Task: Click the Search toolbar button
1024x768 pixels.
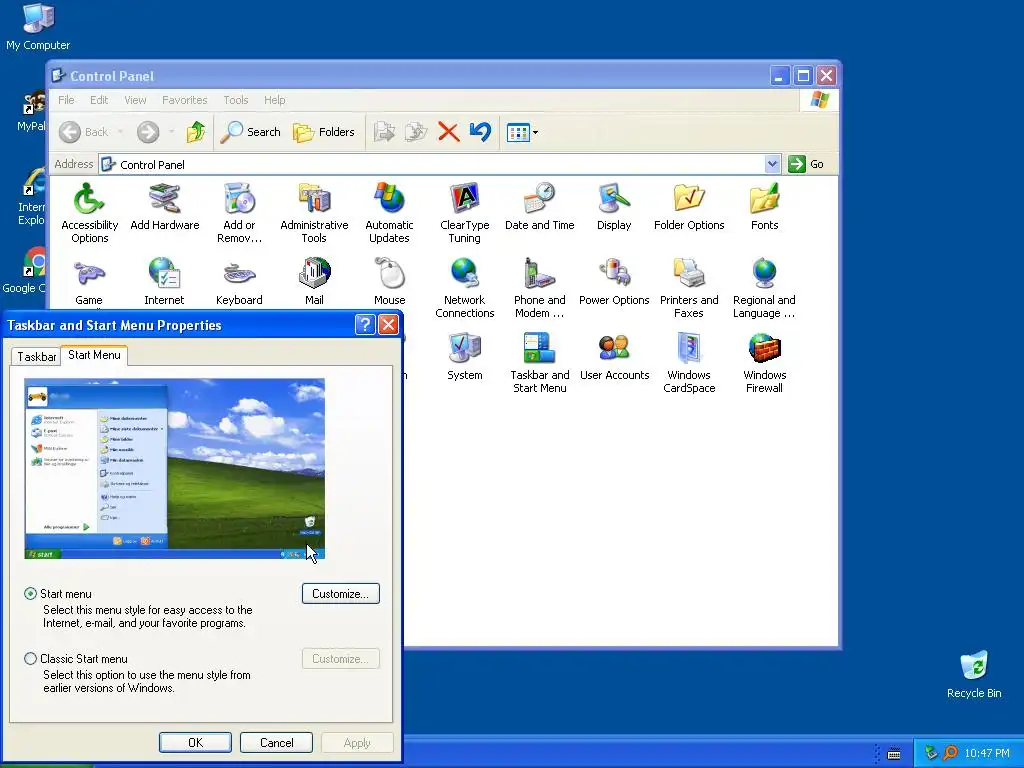Action: [x=251, y=132]
